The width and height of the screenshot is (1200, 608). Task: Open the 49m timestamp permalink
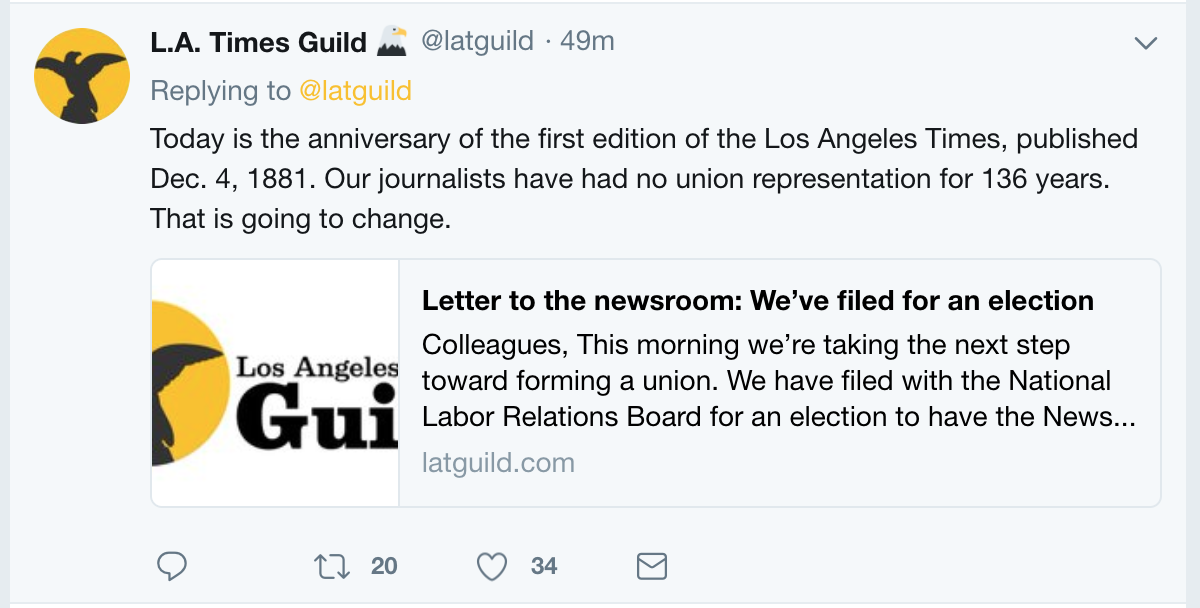click(x=587, y=42)
